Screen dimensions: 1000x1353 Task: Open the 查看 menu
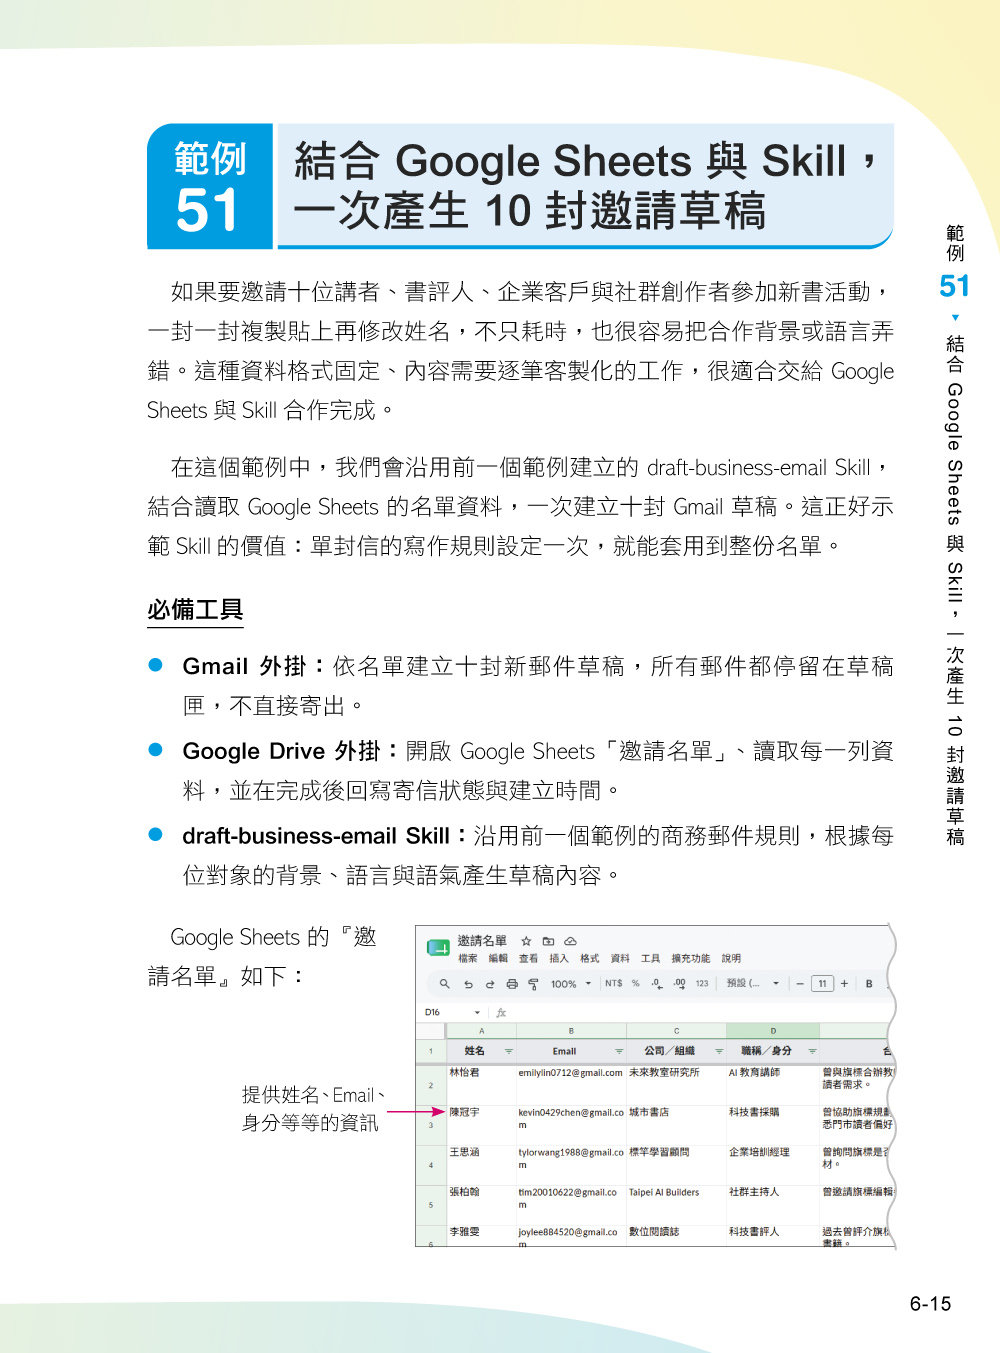click(x=528, y=958)
